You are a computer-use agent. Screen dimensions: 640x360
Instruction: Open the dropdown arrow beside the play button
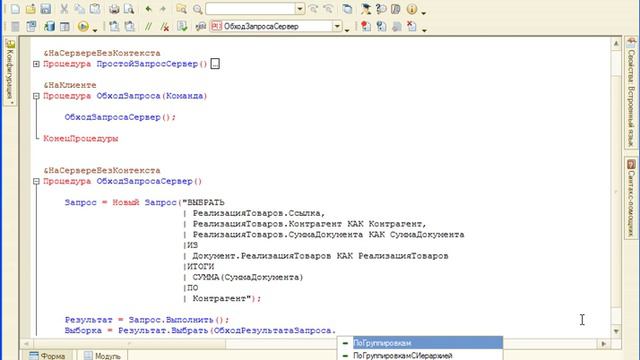tap(95, 30)
